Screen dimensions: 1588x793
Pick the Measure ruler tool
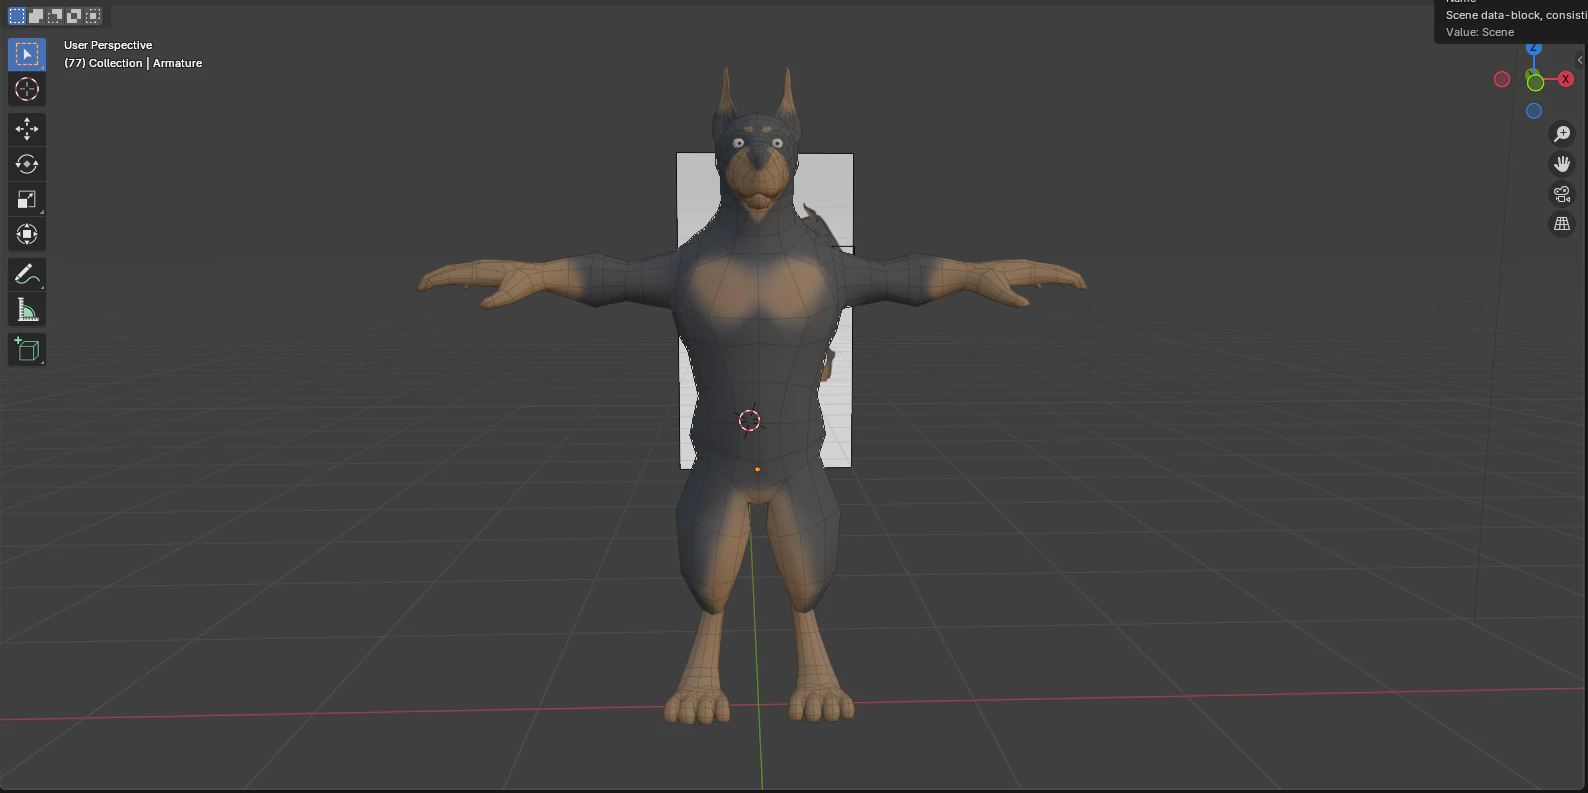point(27,310)
